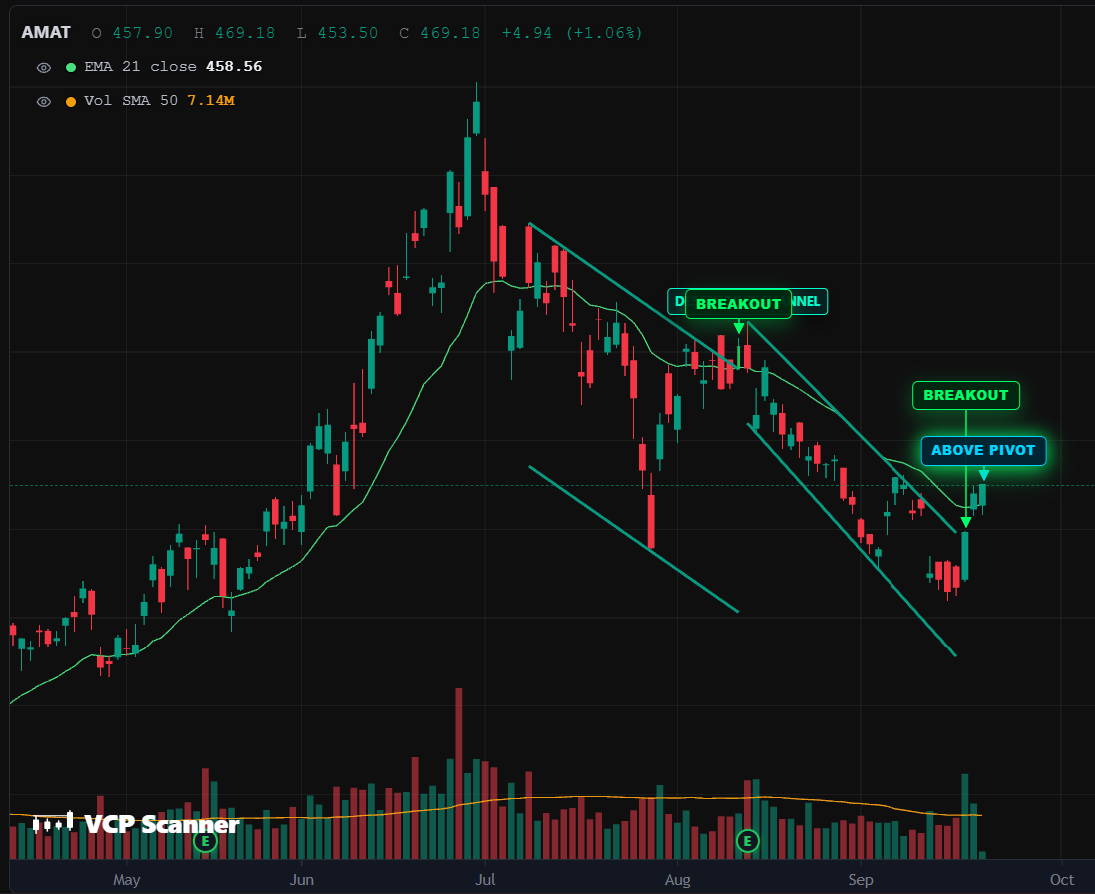Click the tallest red volume bar
Image resolution: width=1095 pixels, height=894 pixels.
point(459,773)
